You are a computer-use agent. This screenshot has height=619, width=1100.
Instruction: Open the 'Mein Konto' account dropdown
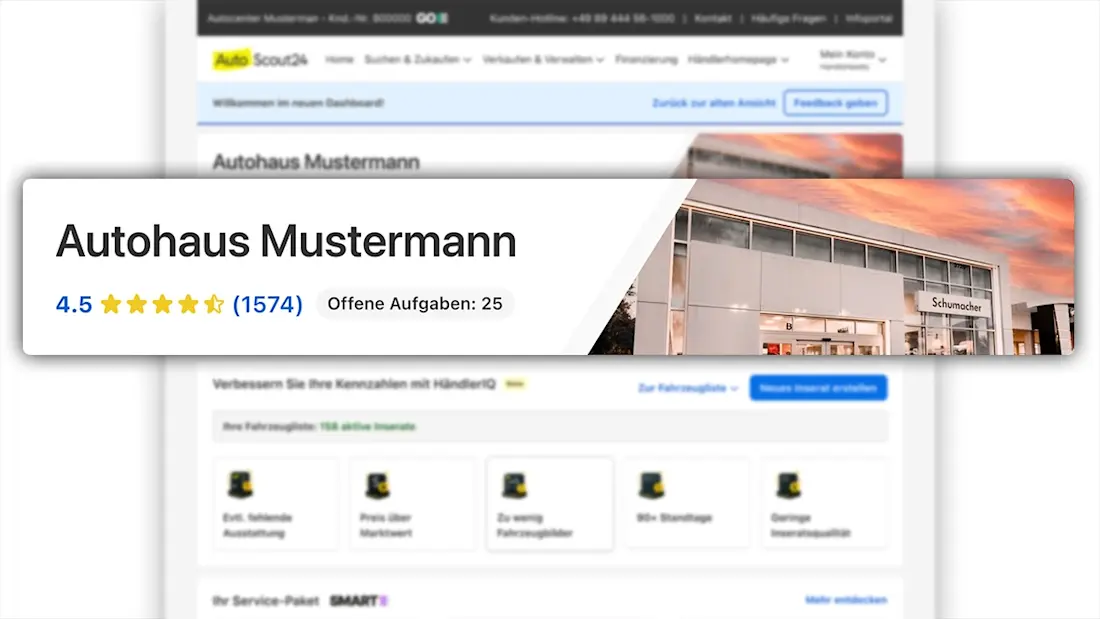pos(852,60)
